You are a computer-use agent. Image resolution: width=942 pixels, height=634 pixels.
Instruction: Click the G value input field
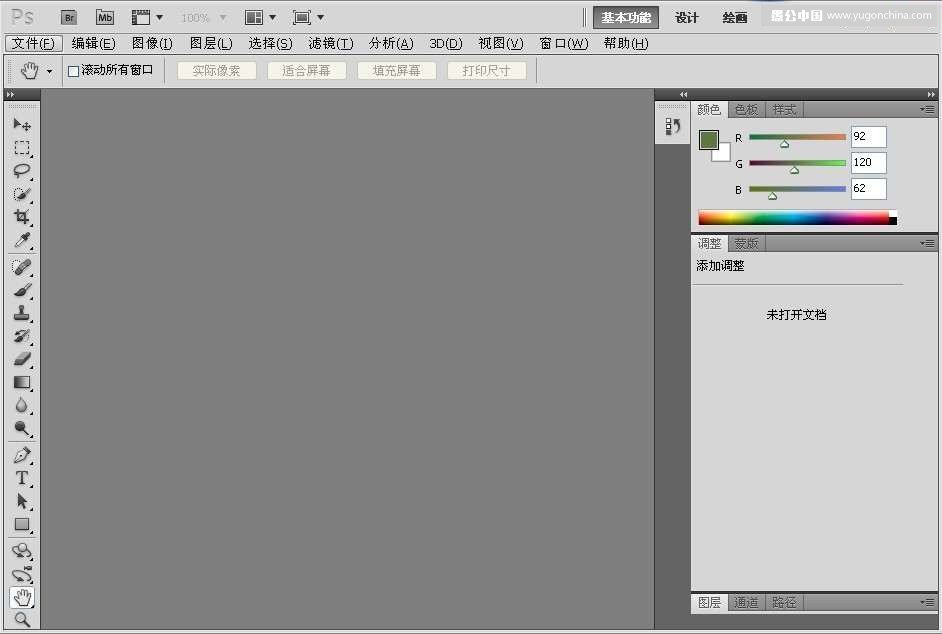click(x=869, y=163)
